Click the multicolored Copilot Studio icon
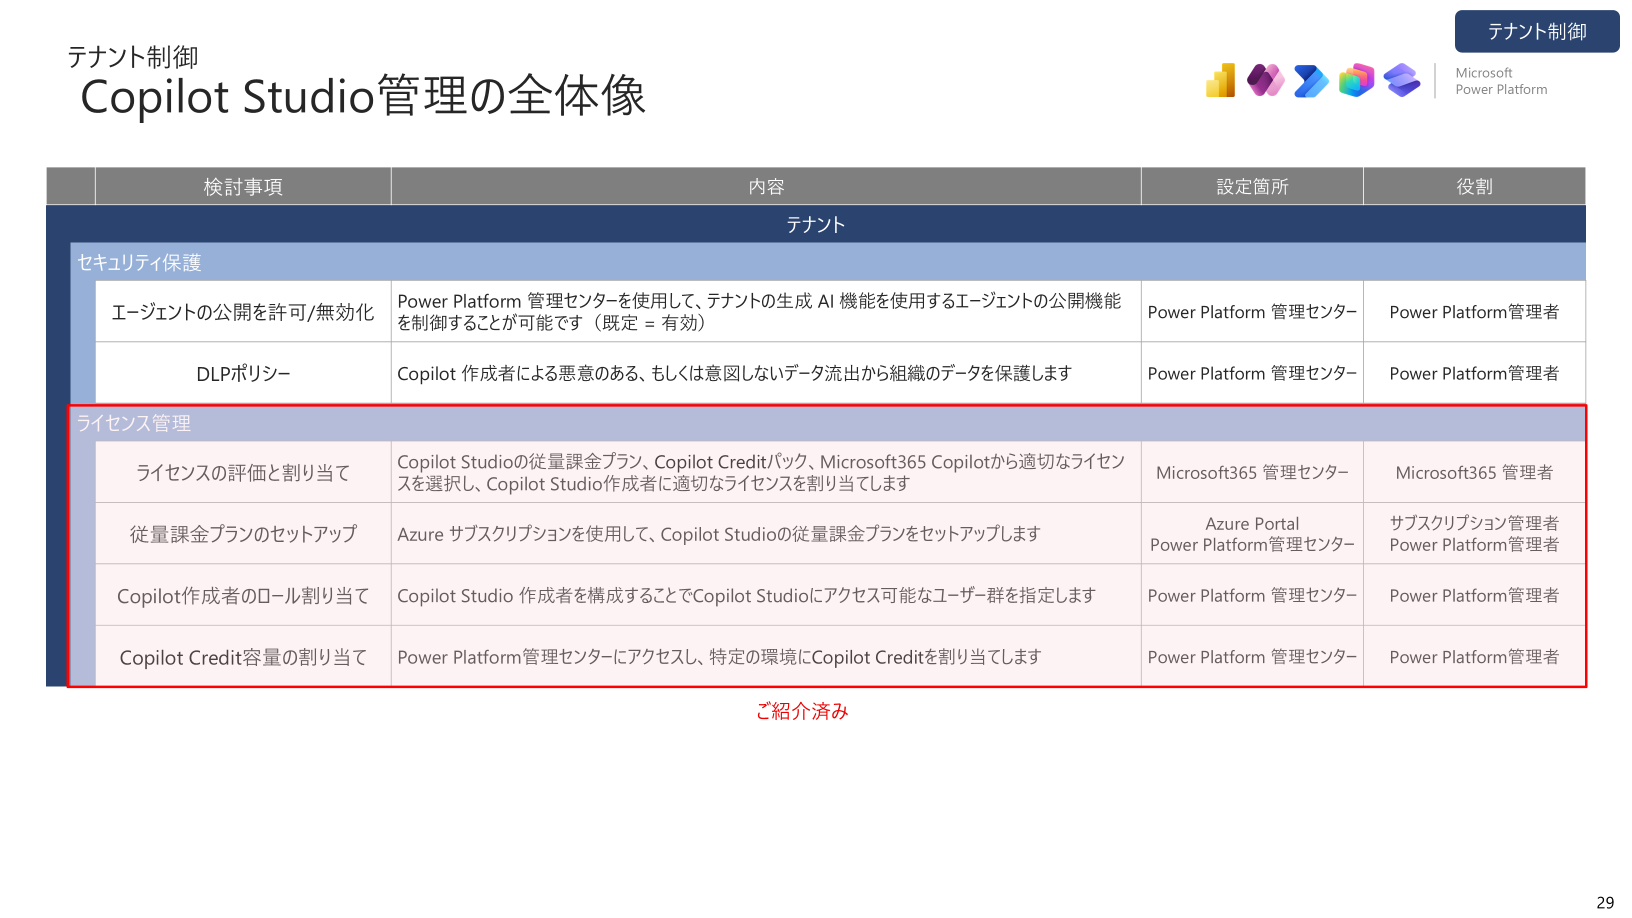 pos(1357,80)
